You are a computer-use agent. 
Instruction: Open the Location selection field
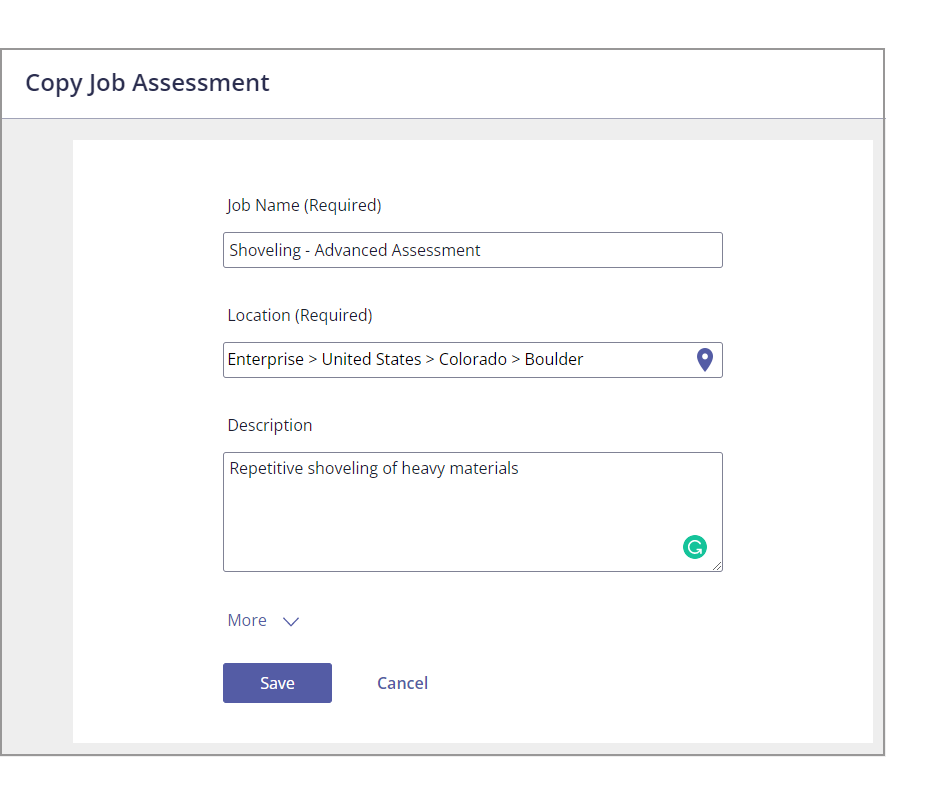(472, 360)
